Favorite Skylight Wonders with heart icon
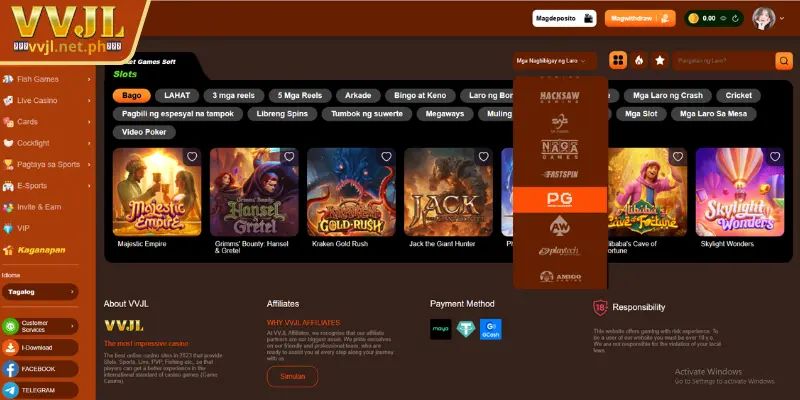Viewport: 800px width, 400px height. tap(775, 157)
